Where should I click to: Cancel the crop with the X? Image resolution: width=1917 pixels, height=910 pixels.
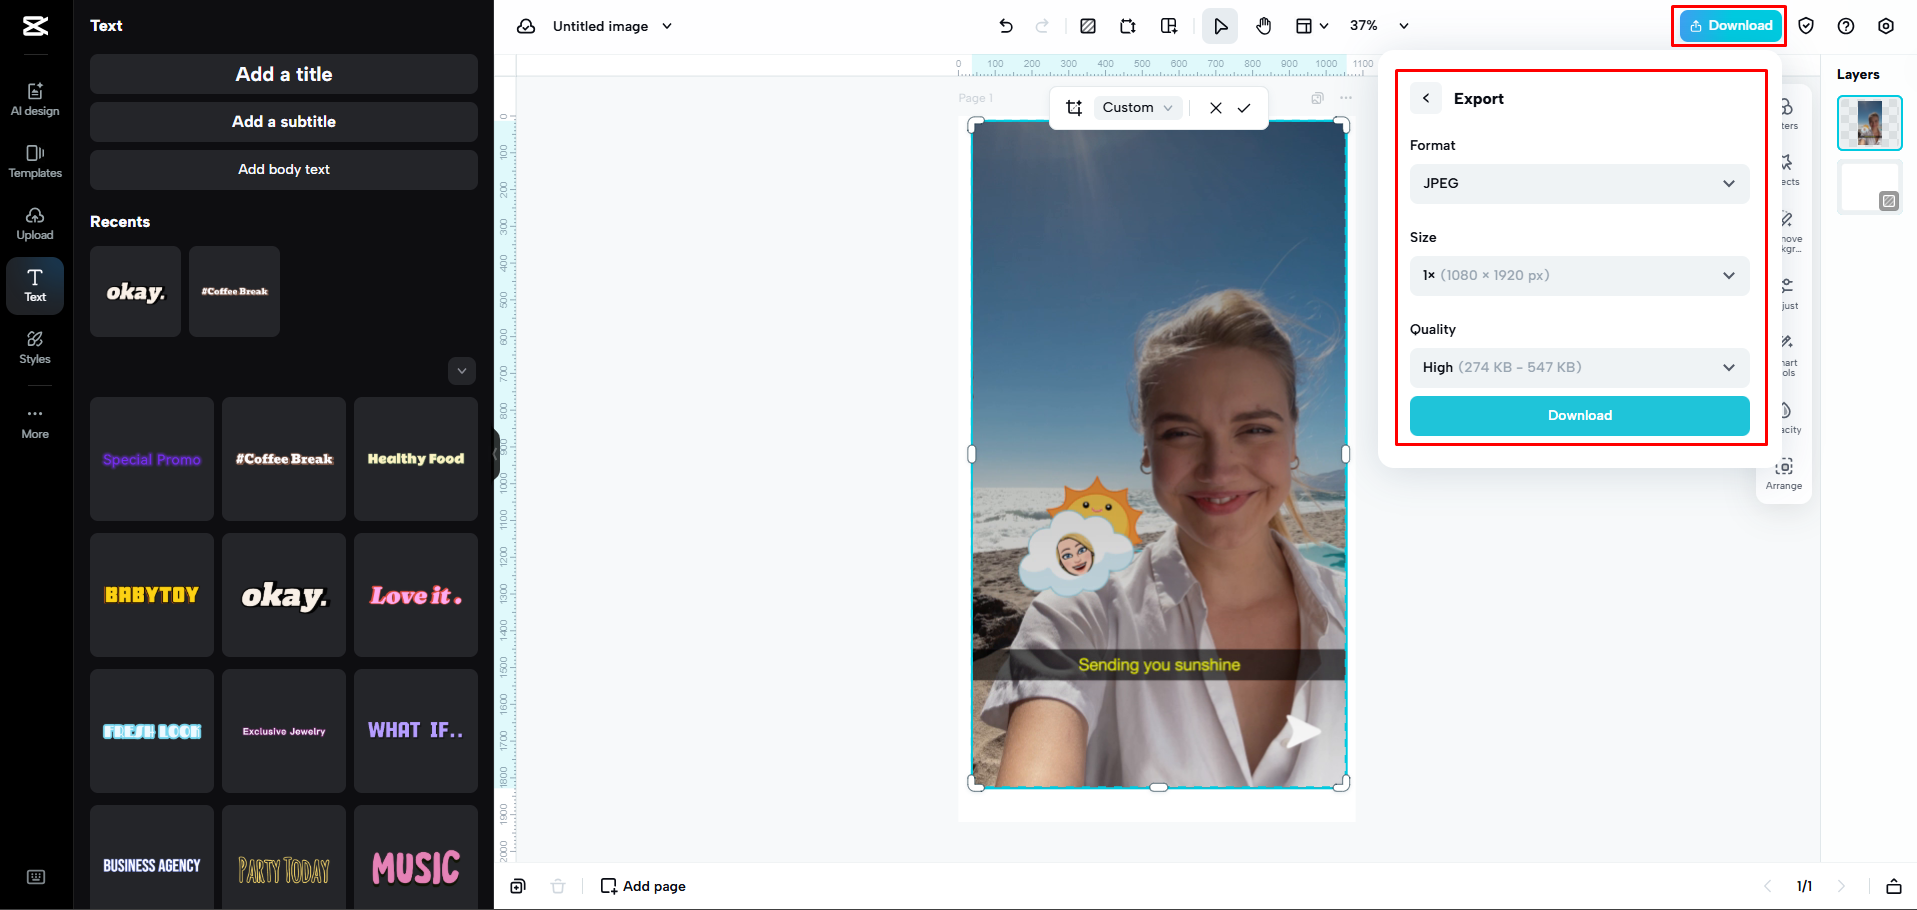click(1215, 108)
